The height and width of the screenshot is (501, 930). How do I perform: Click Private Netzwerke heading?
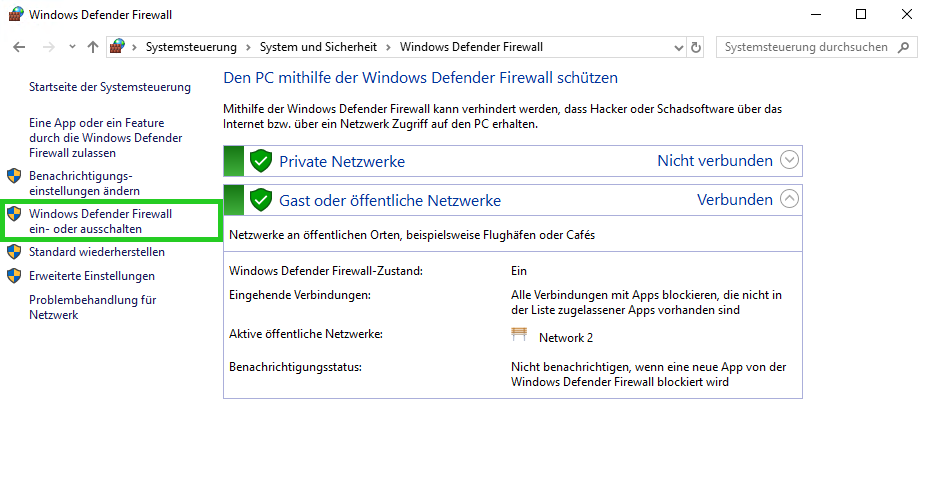point(342,161)
